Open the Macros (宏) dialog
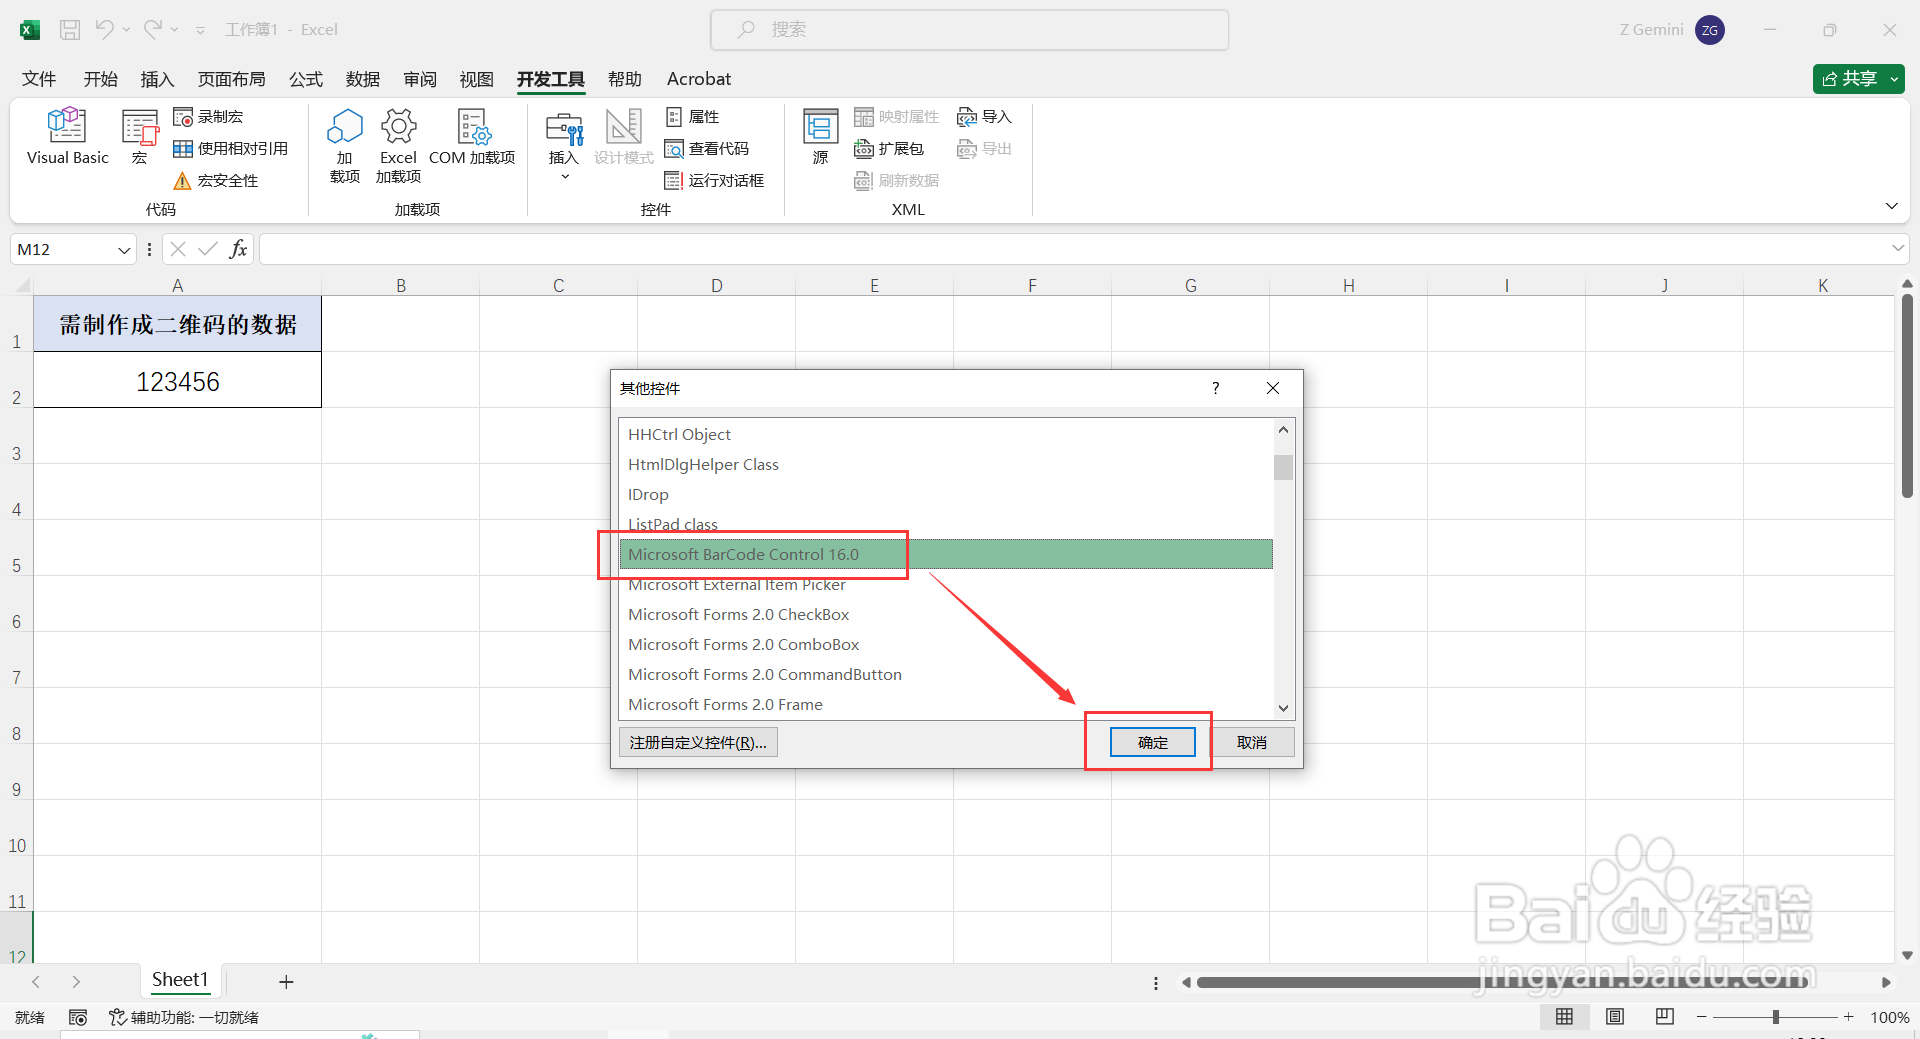 [140, 137]
